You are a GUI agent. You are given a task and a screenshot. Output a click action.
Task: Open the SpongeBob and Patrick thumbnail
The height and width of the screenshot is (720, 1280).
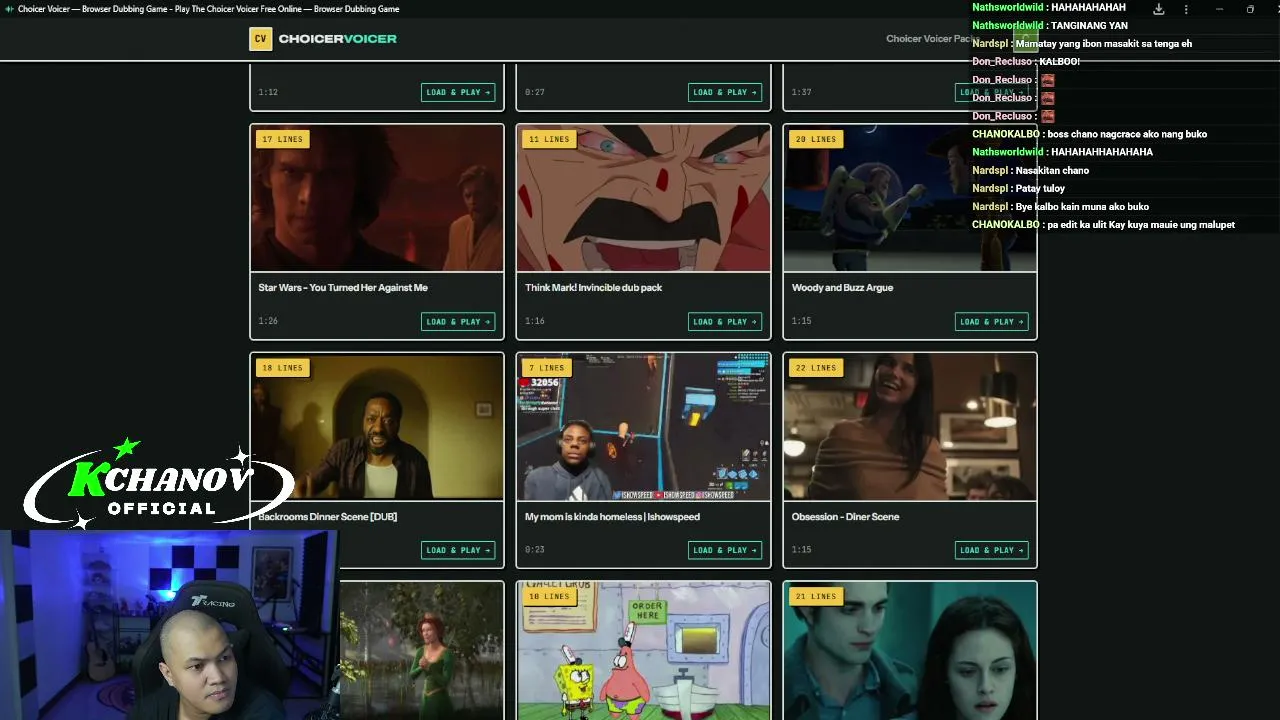(x=644, y=651)
